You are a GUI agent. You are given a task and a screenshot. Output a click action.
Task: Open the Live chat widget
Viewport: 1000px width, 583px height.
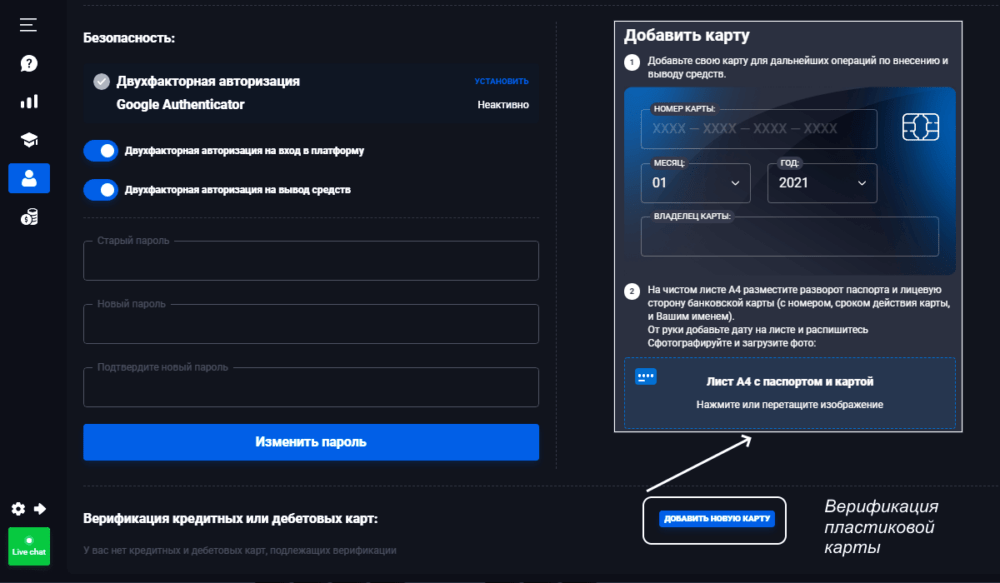[29, 546]
